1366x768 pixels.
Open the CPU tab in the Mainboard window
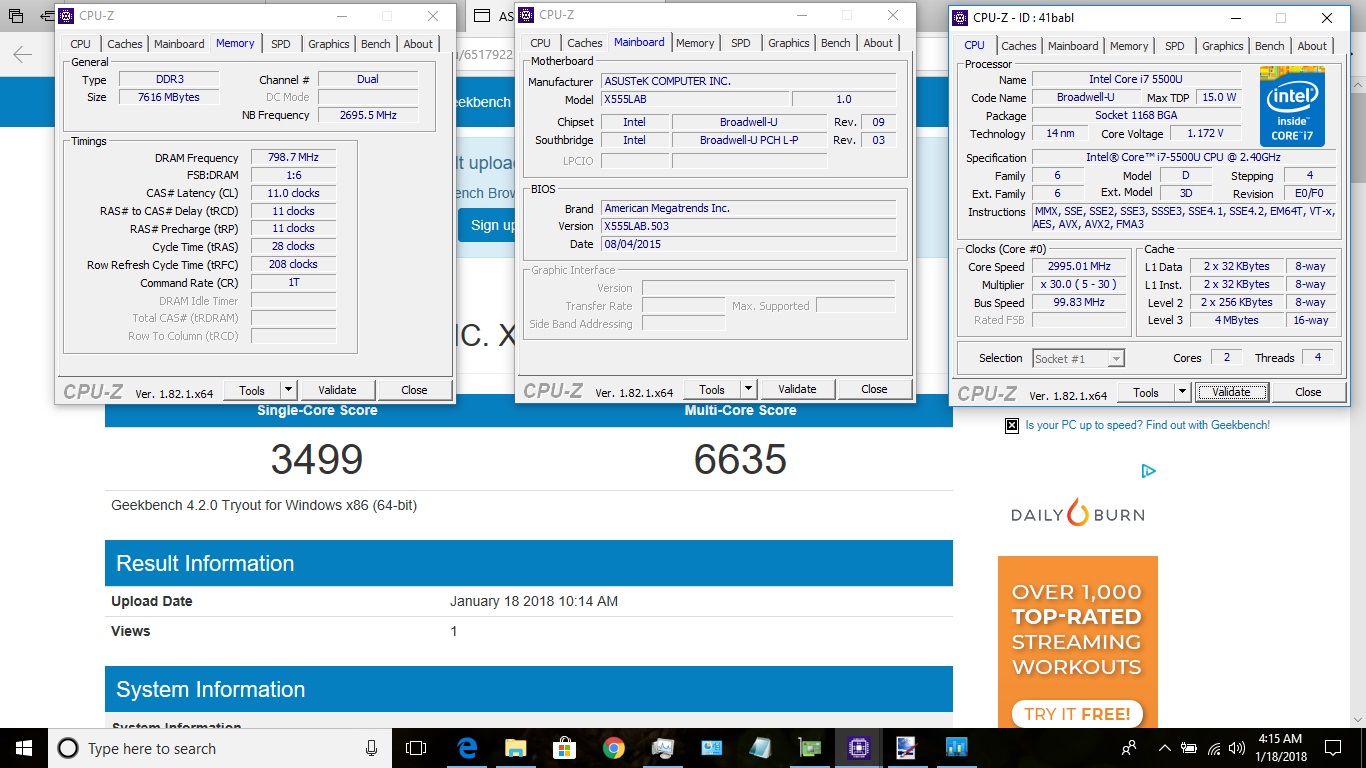(x=540, y=43)
